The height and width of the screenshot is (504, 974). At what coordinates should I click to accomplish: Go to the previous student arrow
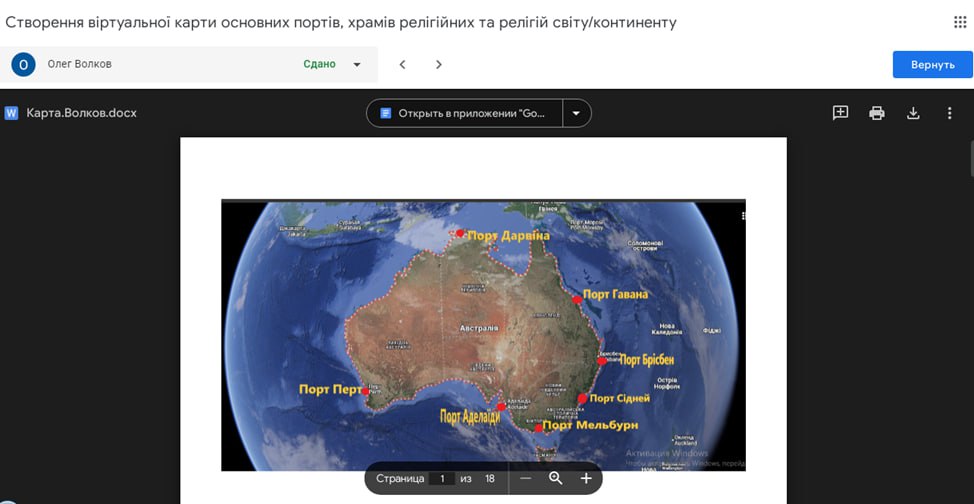[402, 65]
